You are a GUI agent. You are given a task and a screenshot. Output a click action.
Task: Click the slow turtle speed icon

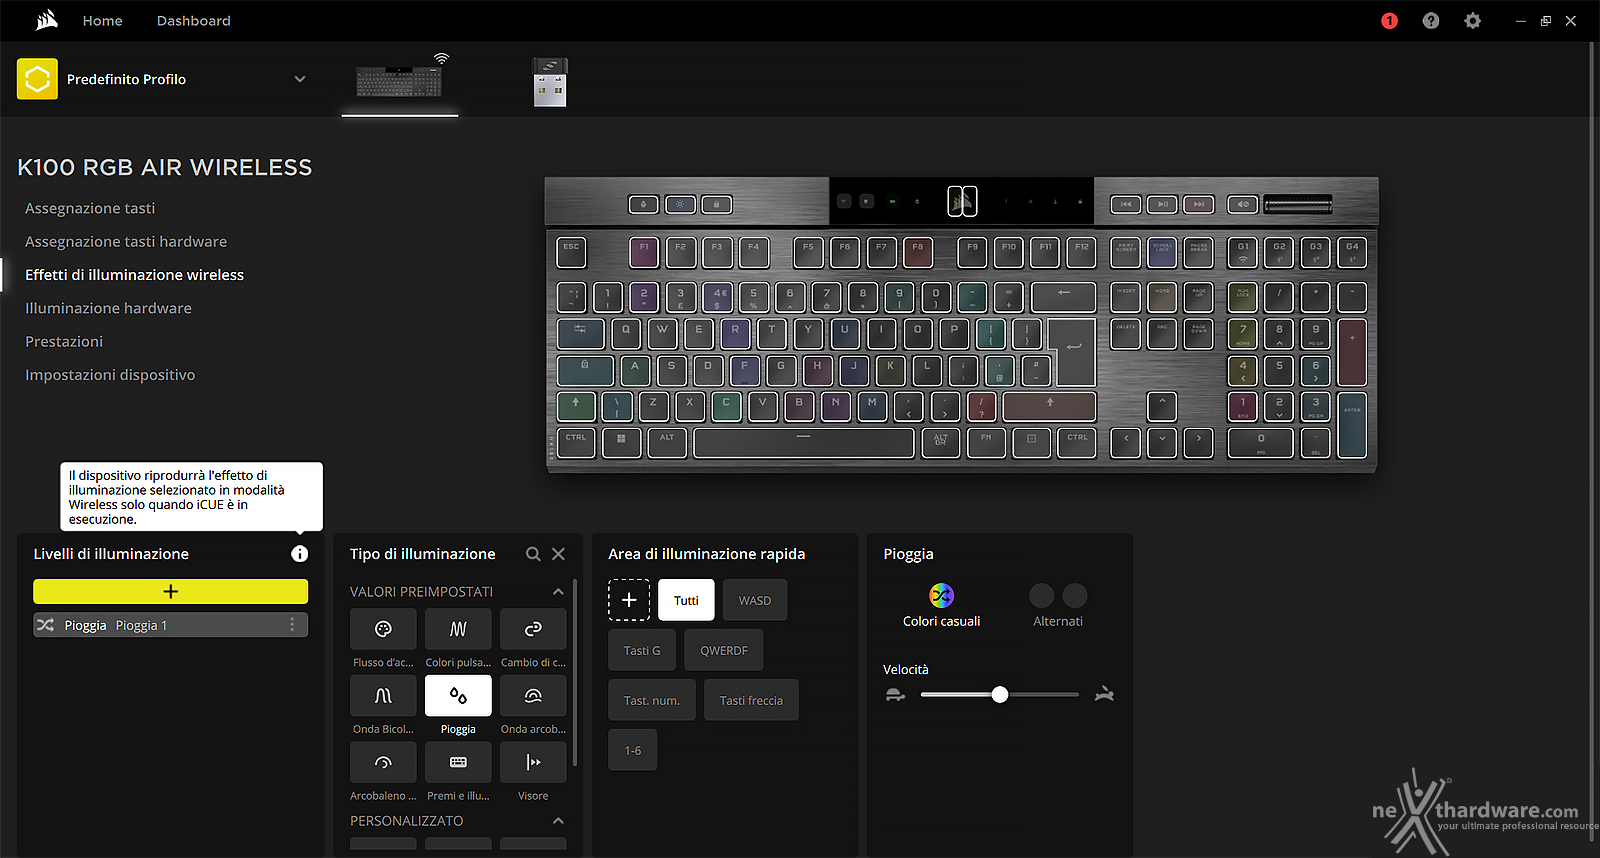(x=895, y=694)
